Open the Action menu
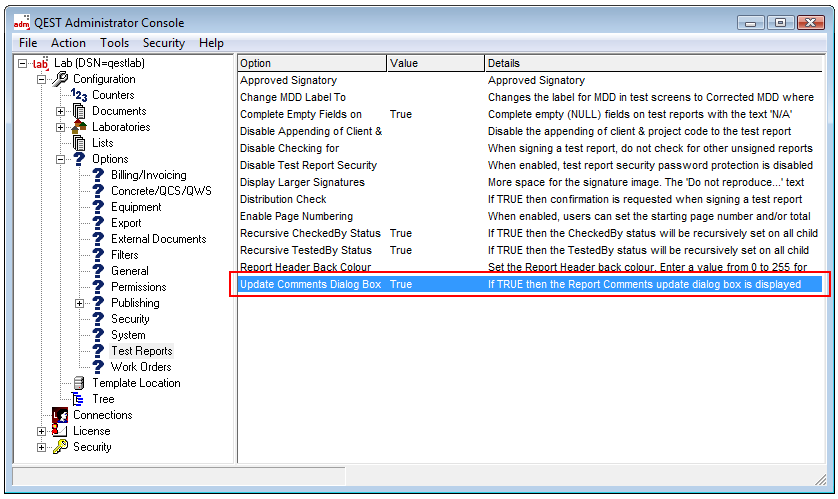The width and height of the screenshot is (838, 499). pos(68,43)
